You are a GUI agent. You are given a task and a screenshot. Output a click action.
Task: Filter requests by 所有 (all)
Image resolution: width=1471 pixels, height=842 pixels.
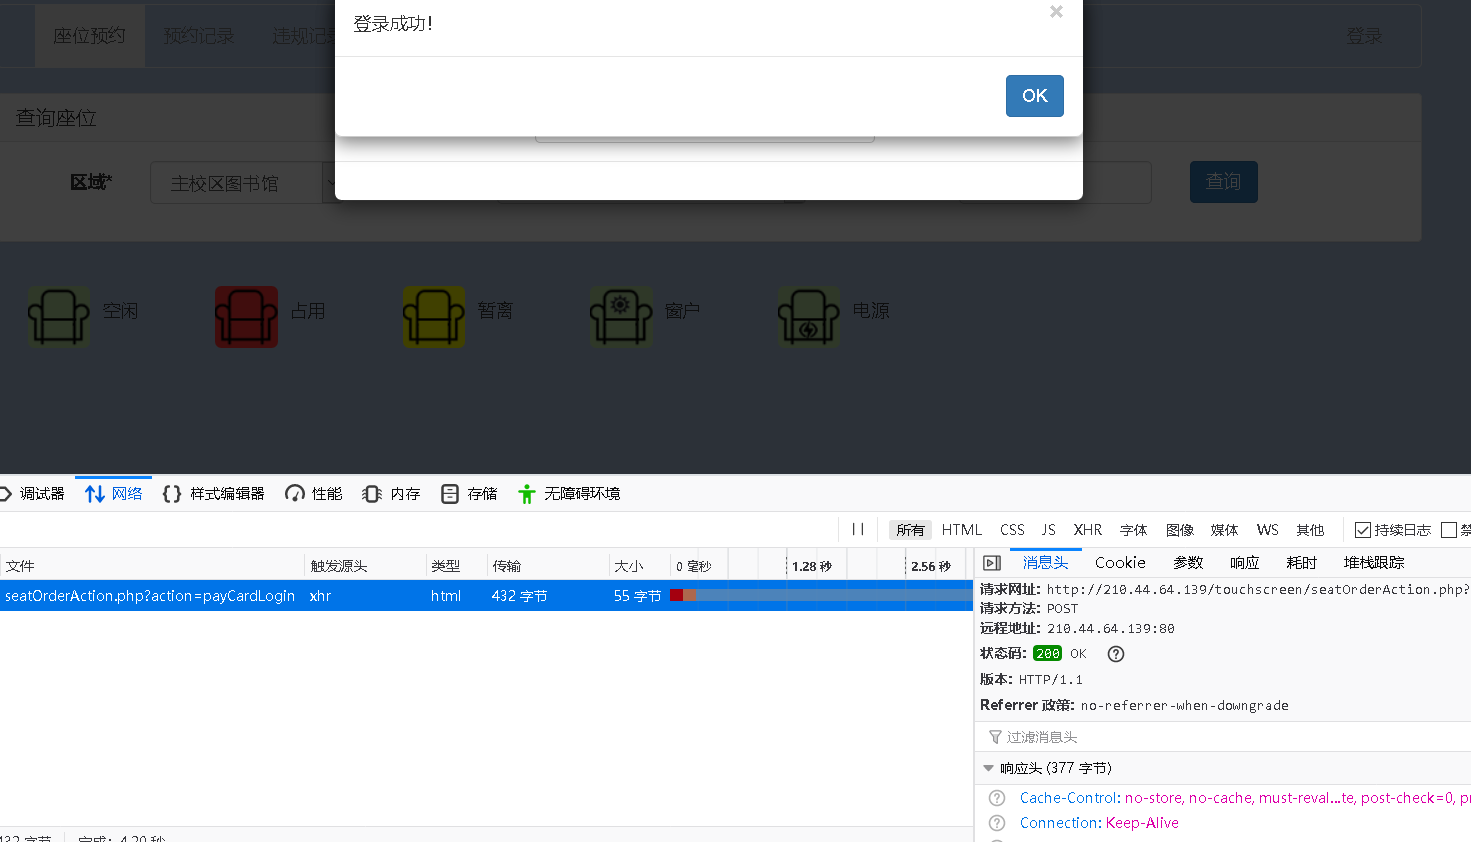coord(910,530)
